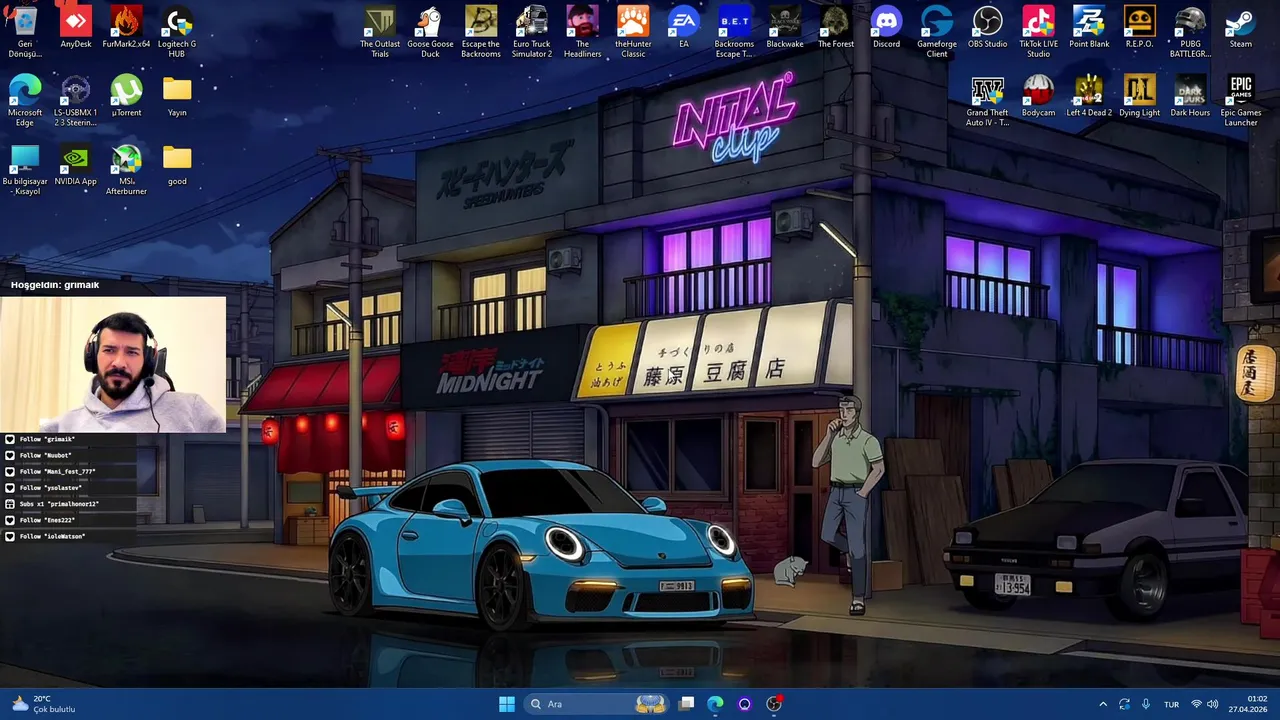Select Gameforge Client icon

pos(937,32)
